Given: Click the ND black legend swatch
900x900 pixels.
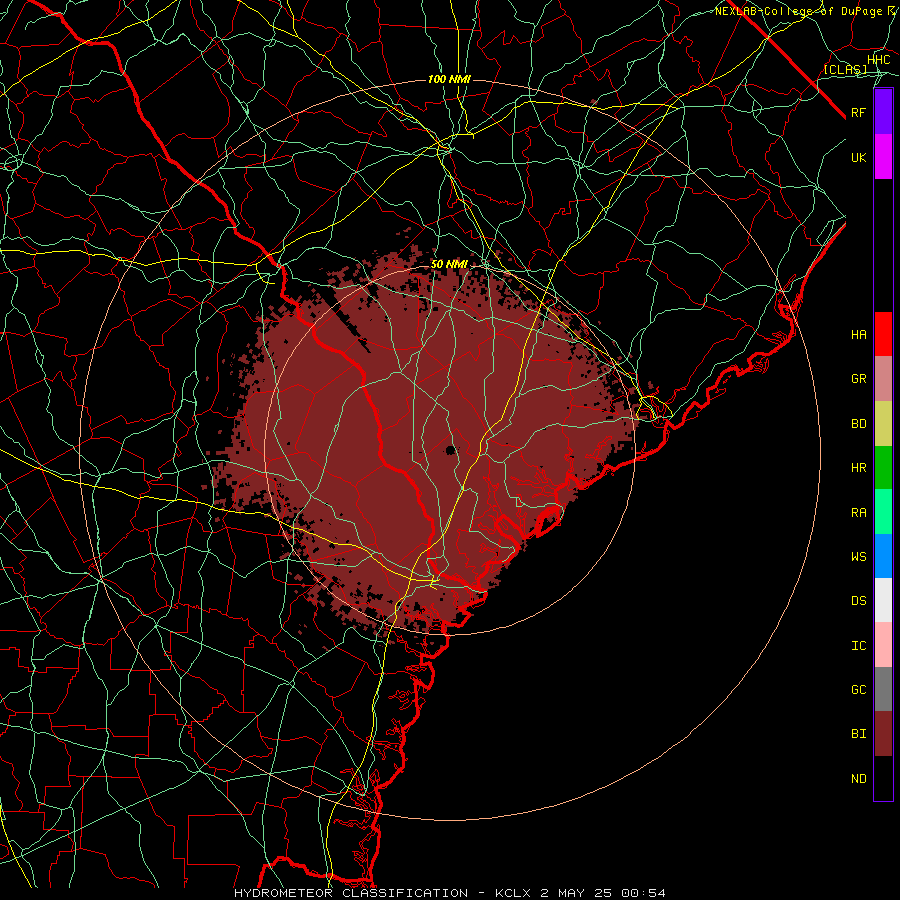Looking at the screenshot, I should click(x=883, y=778).
